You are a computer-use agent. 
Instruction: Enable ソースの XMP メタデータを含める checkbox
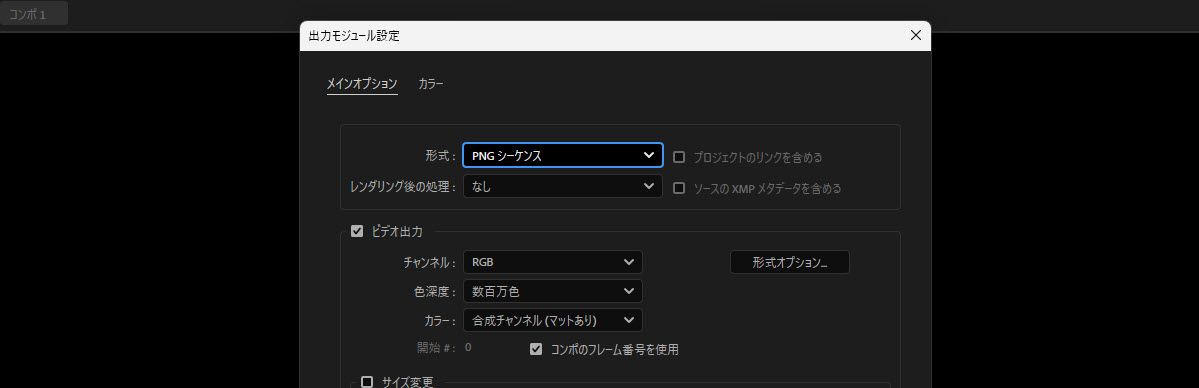coord(678,187)
